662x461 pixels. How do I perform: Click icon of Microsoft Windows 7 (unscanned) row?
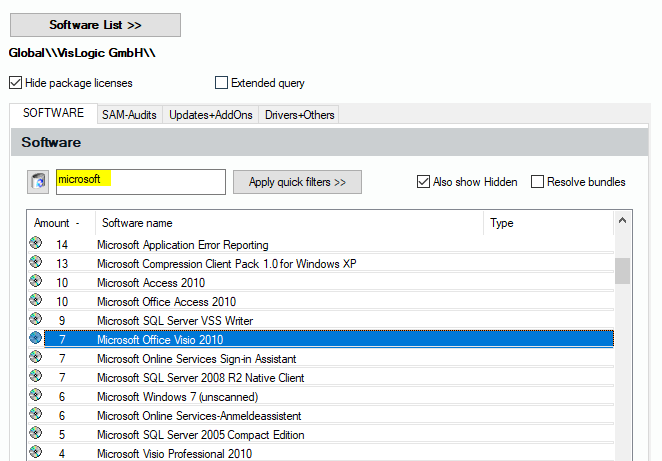tap(36, 395)
